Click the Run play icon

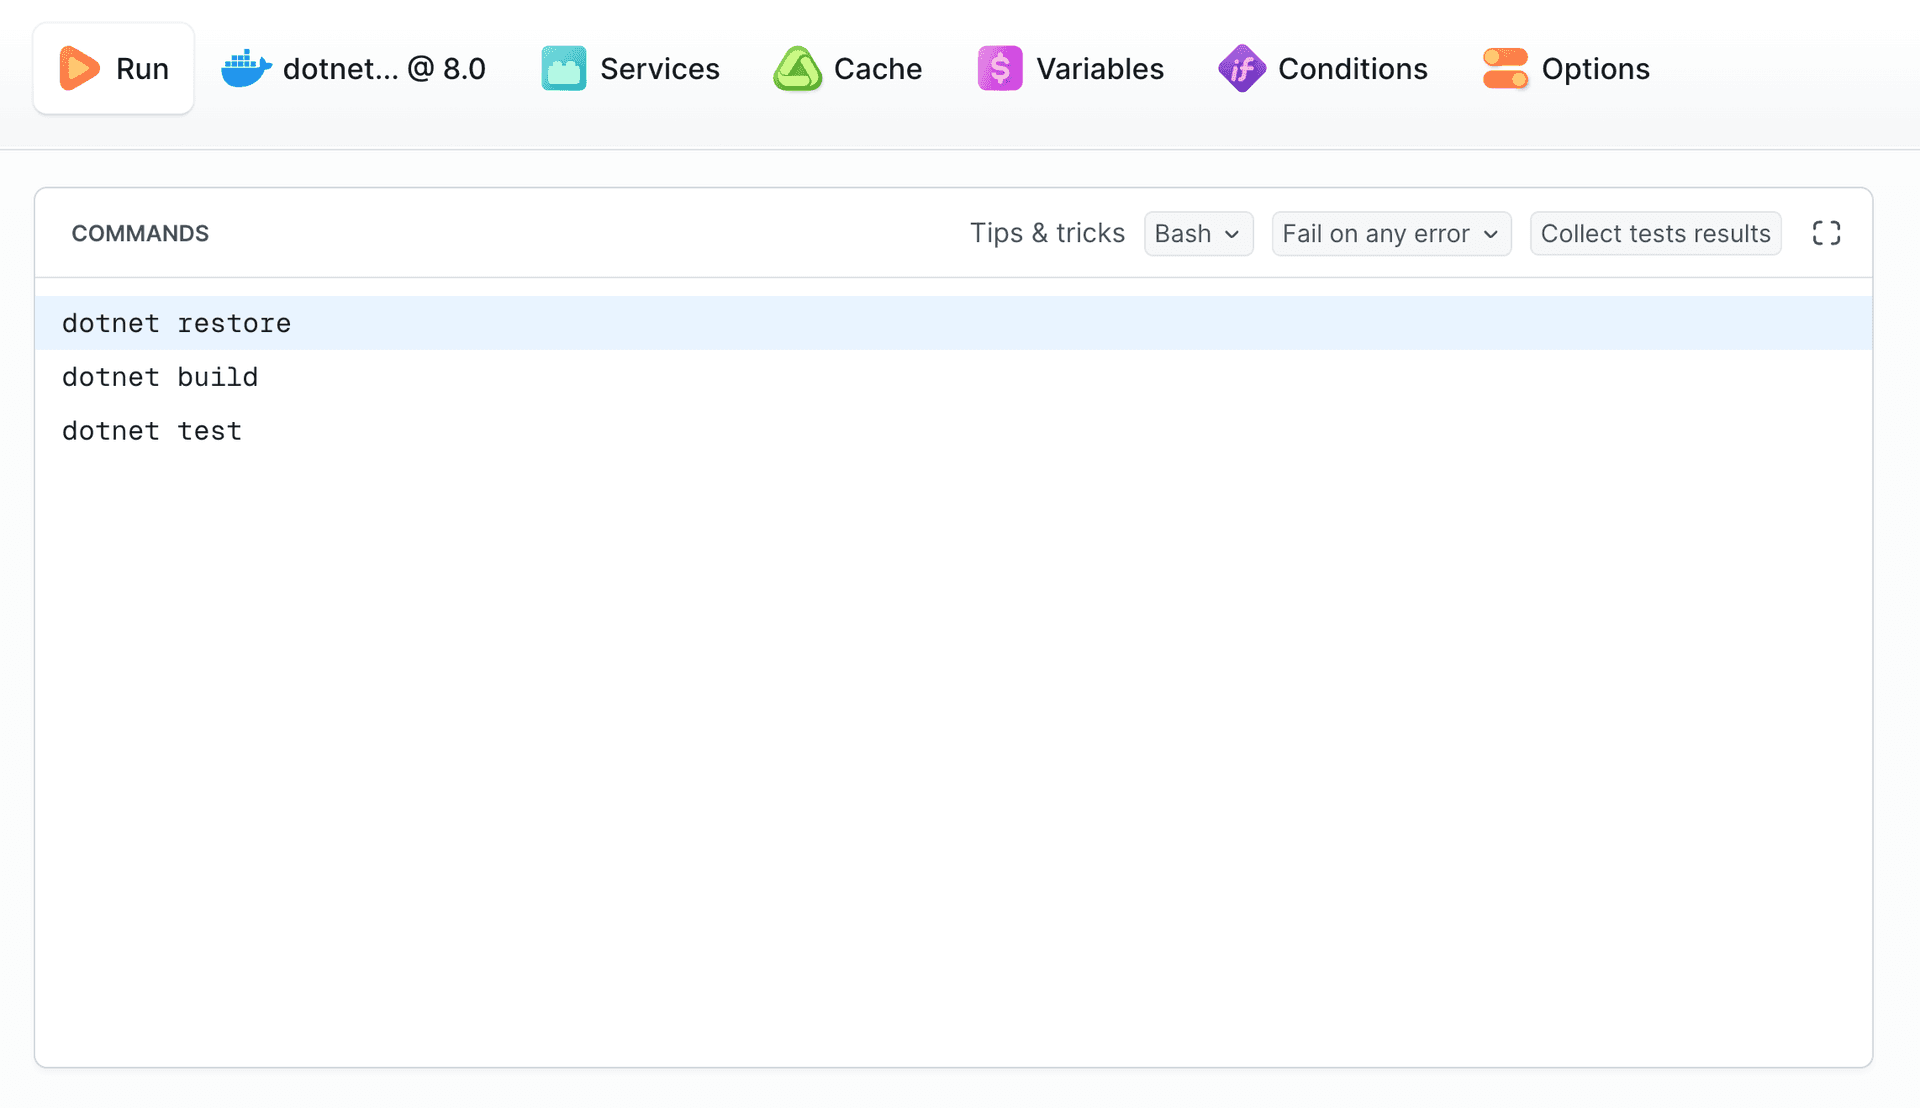point(80,68)
